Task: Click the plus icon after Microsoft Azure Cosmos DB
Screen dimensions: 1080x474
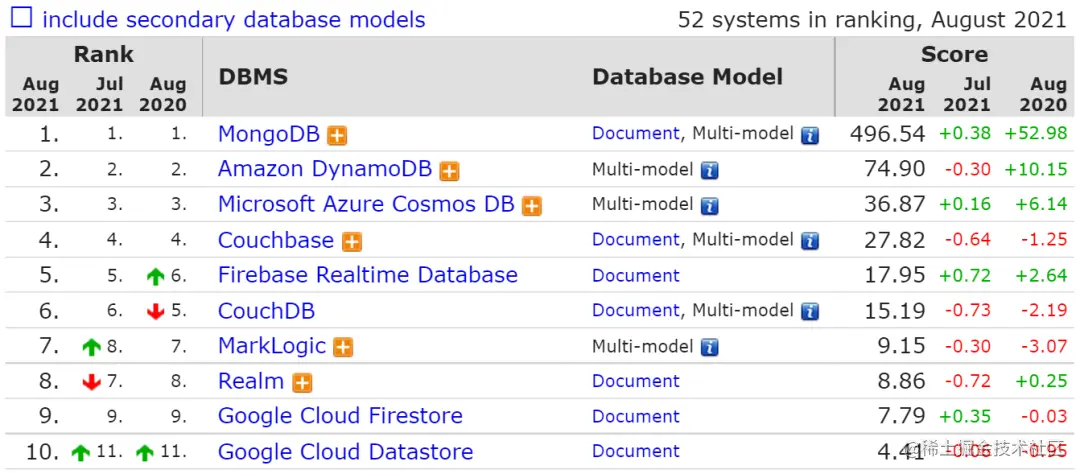Action: click(x=532, y=206)
